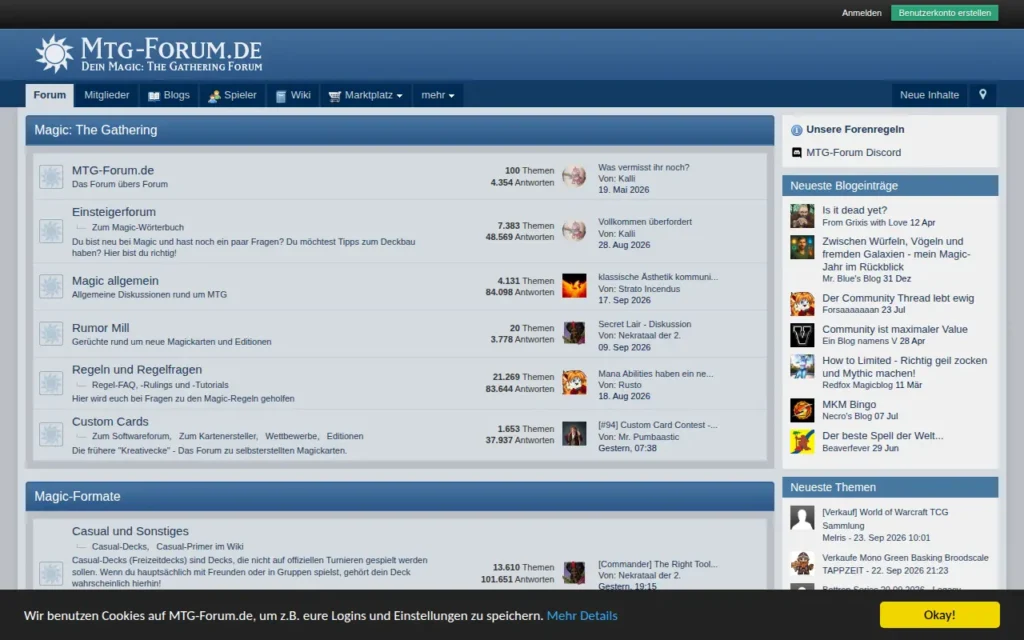Click Anmelden to log in

861,13
